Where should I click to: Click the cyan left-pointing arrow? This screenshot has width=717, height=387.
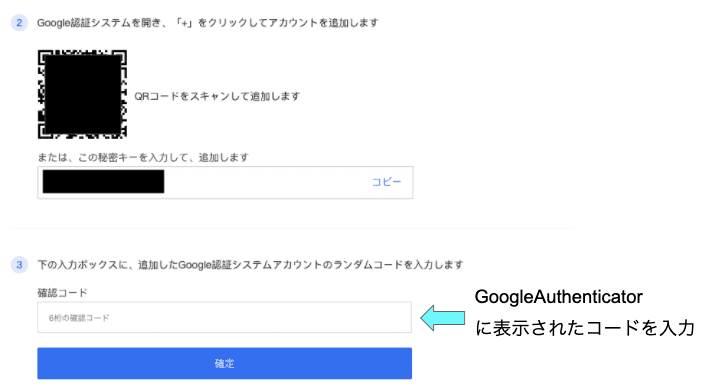tap(443, 318)
